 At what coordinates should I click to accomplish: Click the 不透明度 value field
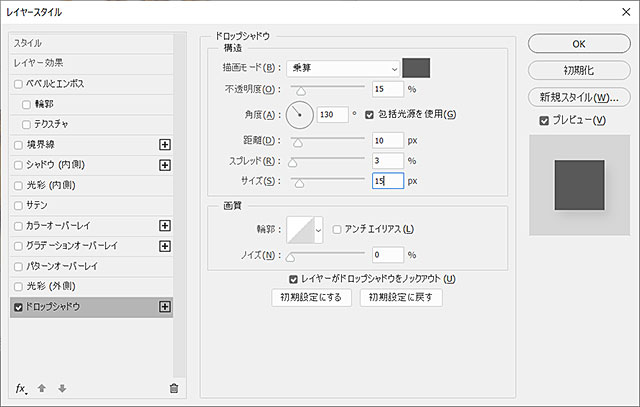[388, 89]
